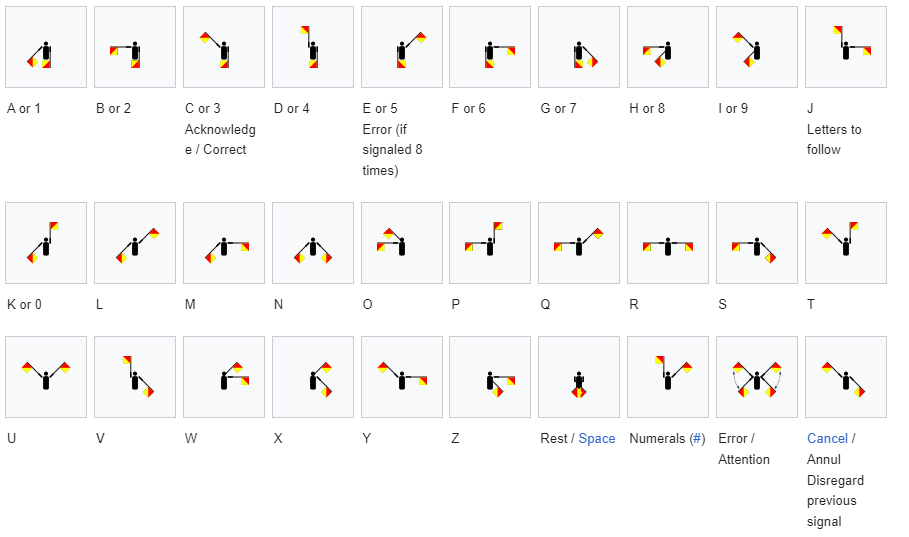Select the letter U flag image
This screenshot has width=909, height=537.
pos(46,377)
